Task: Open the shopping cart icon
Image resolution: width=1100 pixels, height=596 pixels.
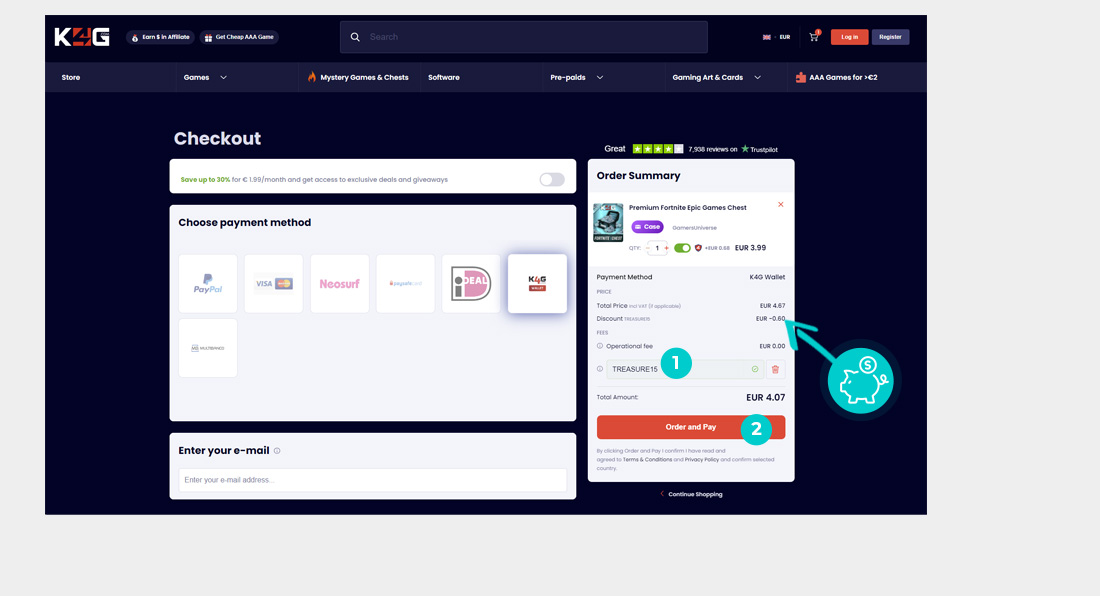Action: [x=814, y=36]
